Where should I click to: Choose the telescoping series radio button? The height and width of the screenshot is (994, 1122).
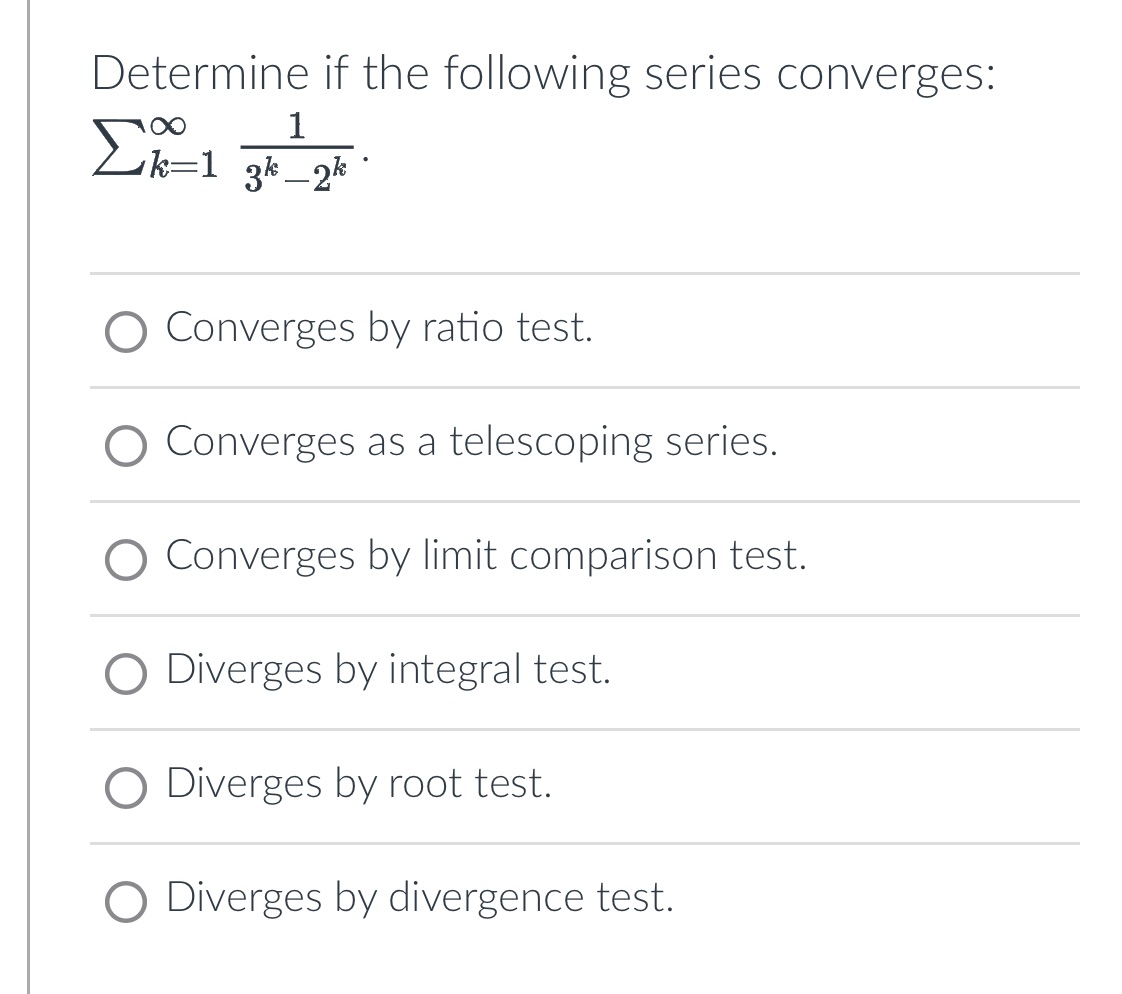click(126, 445)
